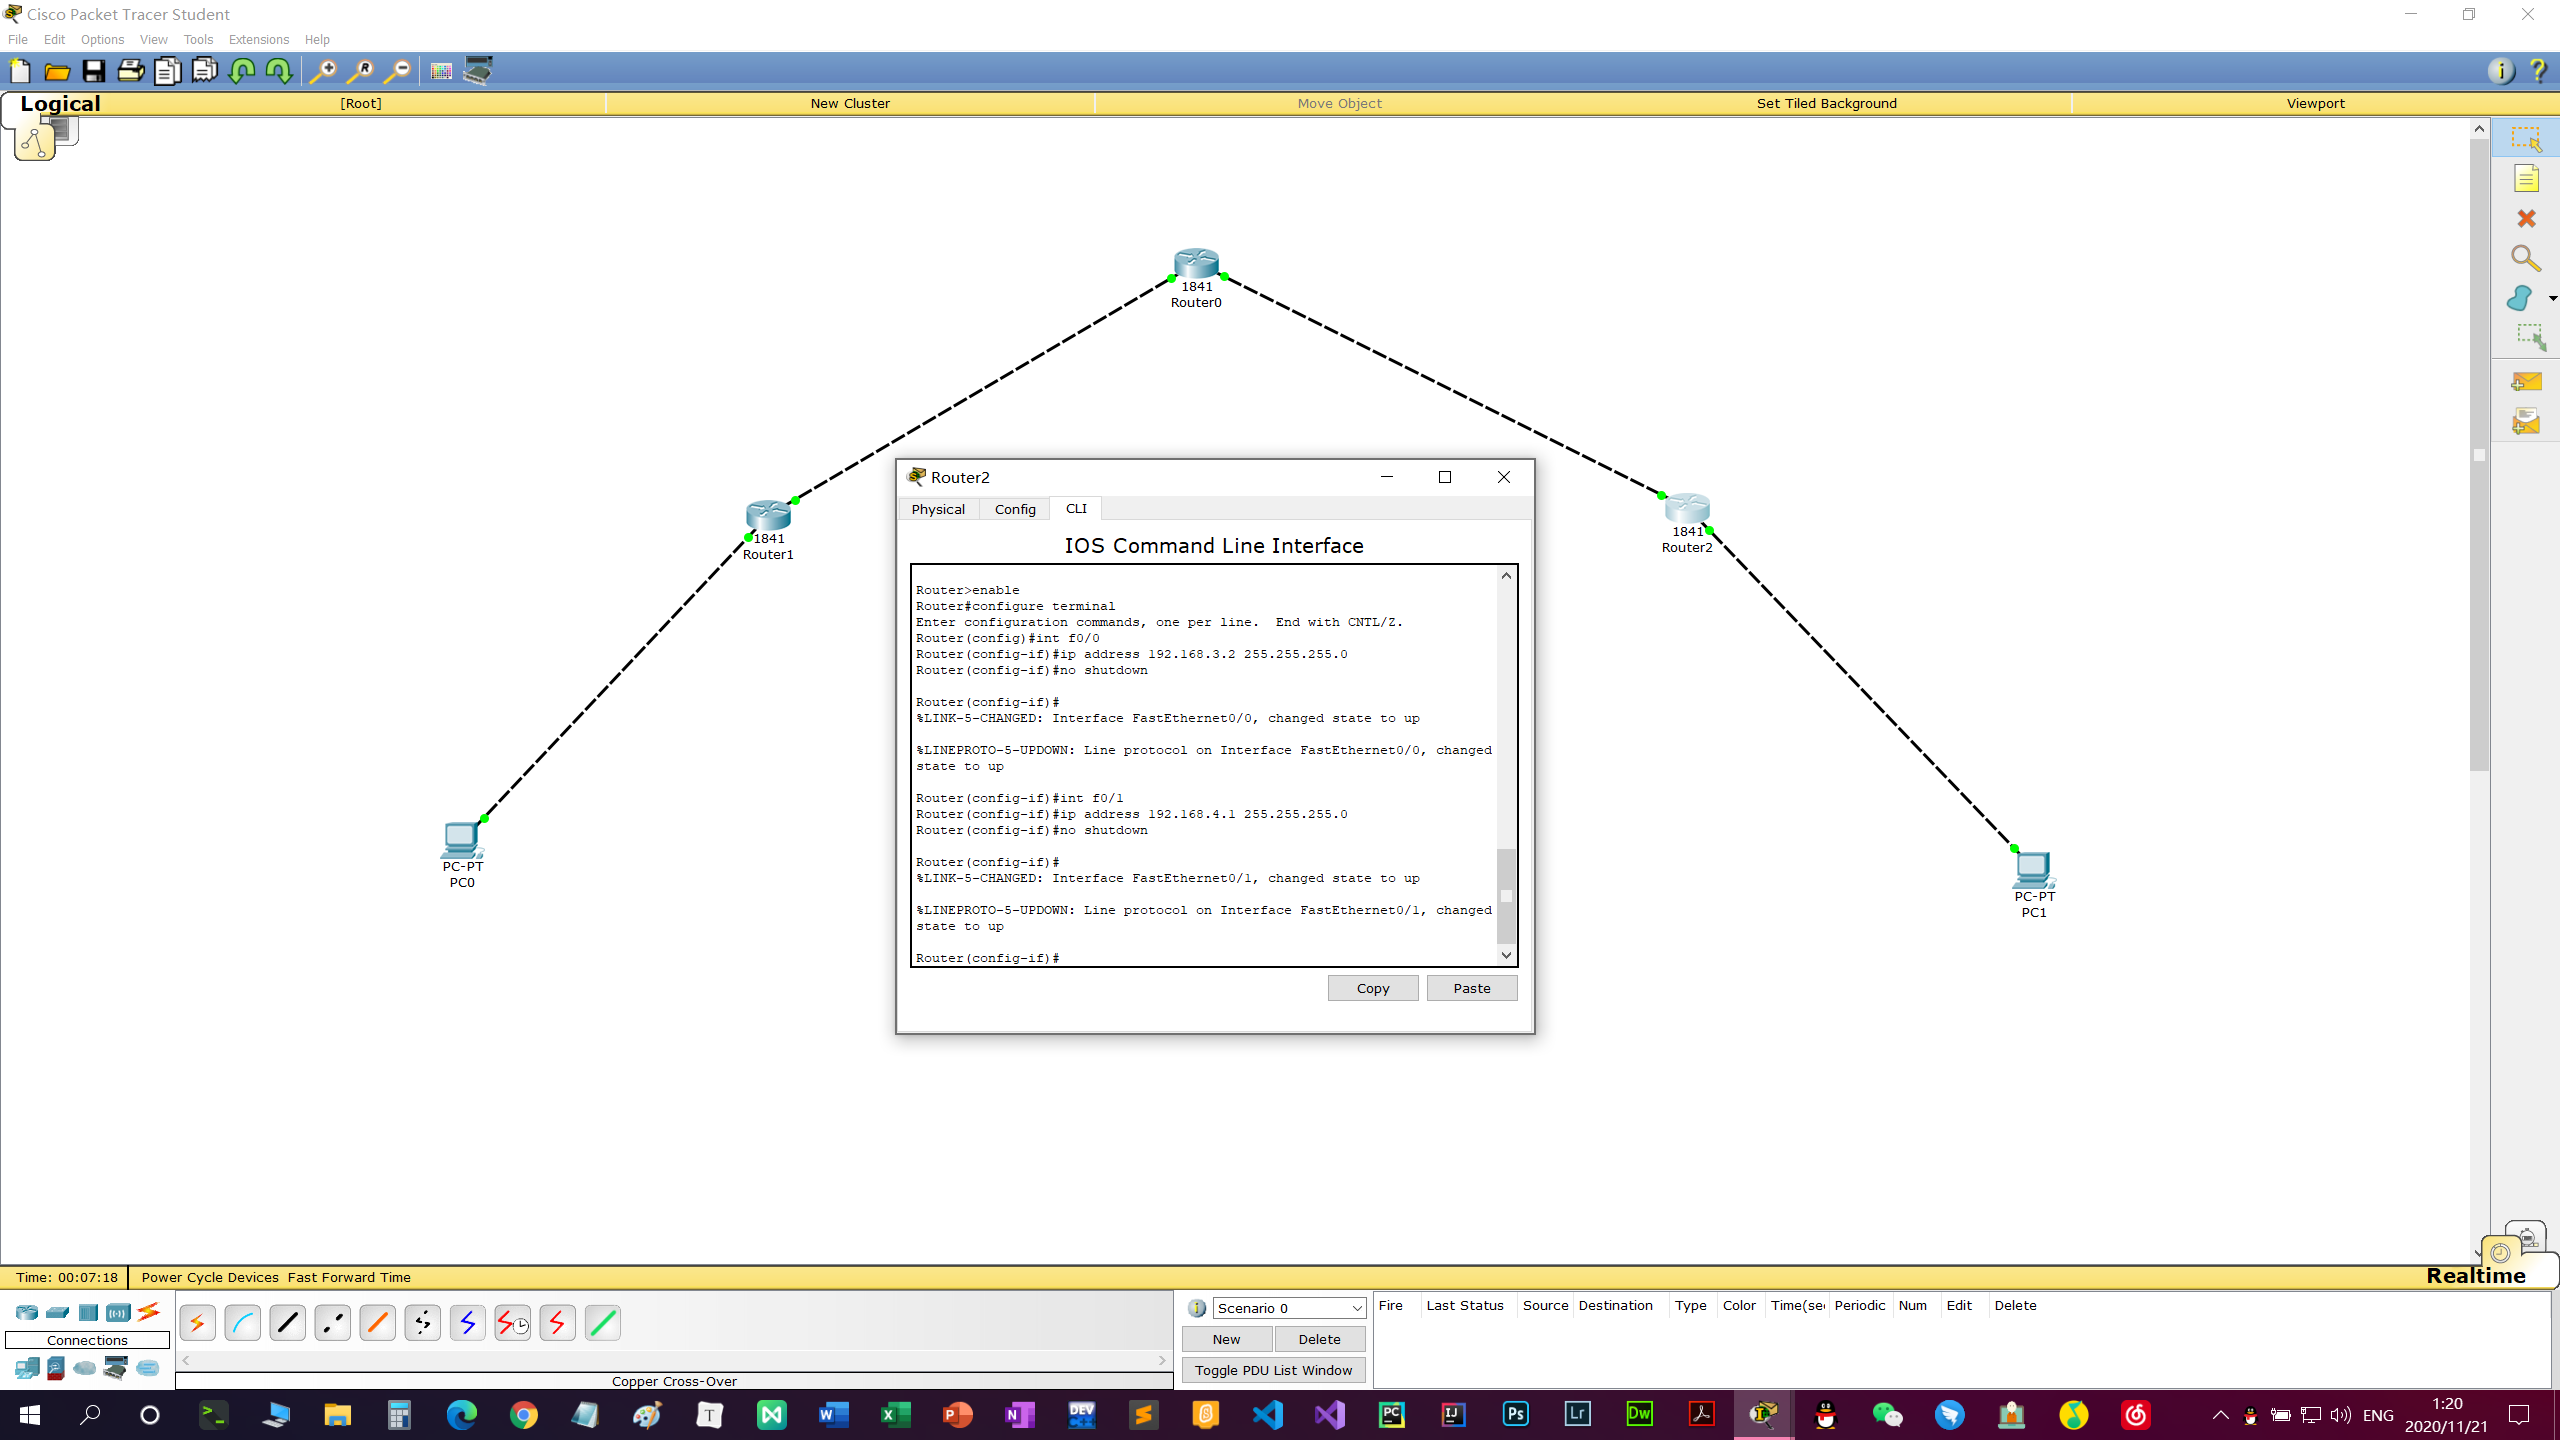Select the Router0 device on canvas
Viewport: 2560px width, 1440px height.
coord(1196,264)
